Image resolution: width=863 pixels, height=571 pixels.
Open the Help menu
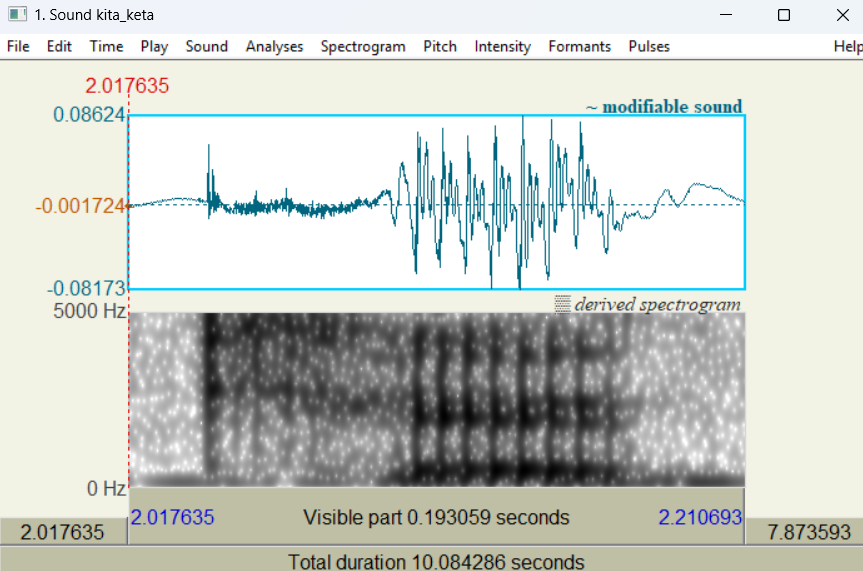[848, 47]
